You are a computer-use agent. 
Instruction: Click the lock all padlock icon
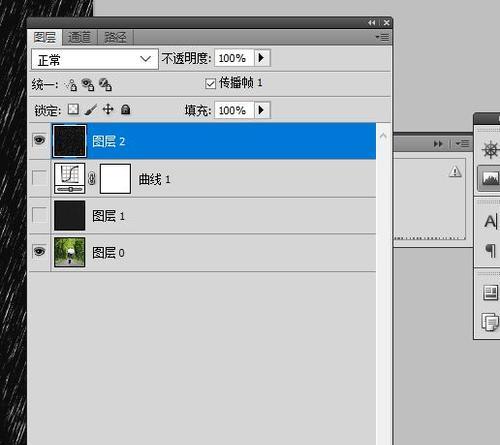(x=125, y=109)
